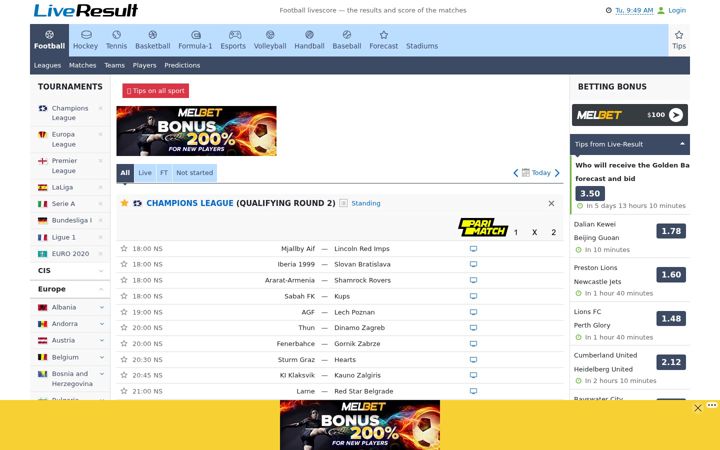Open live broadcast icon for Mjallby Aif match
720x450 pixels.
pyautogui.click(x=473, y=248)
